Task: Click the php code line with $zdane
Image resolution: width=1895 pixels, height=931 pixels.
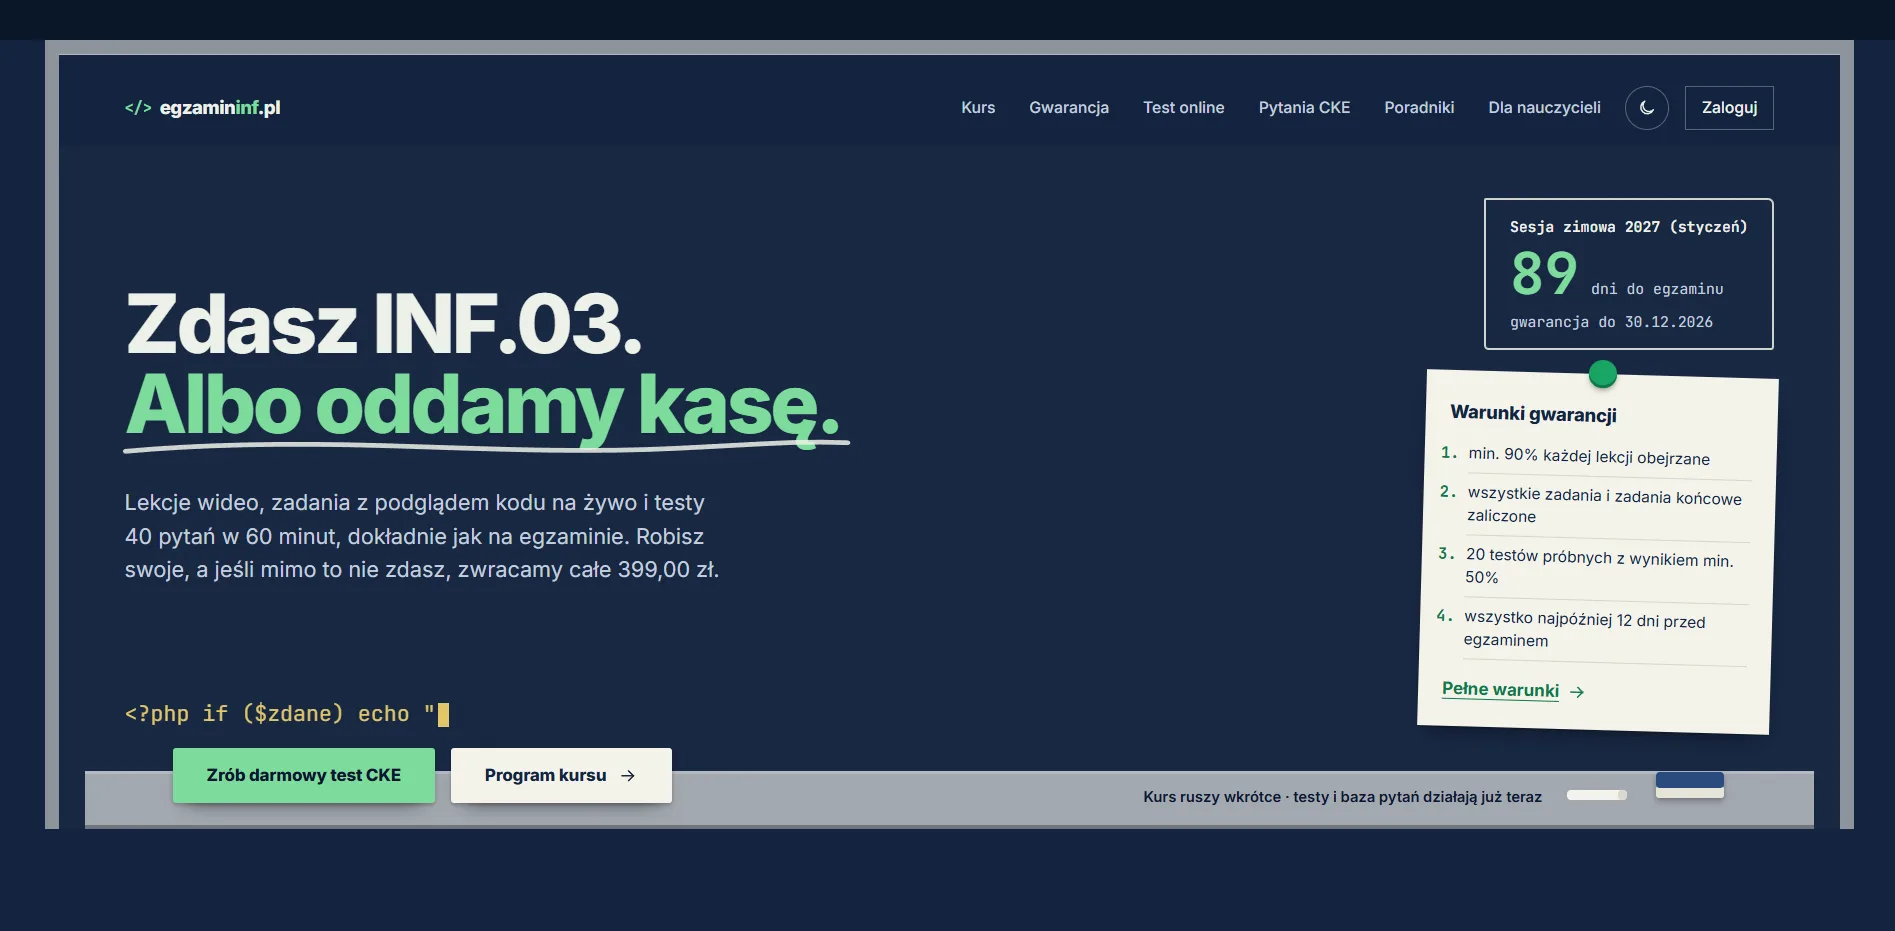Action: pos(286,714)
